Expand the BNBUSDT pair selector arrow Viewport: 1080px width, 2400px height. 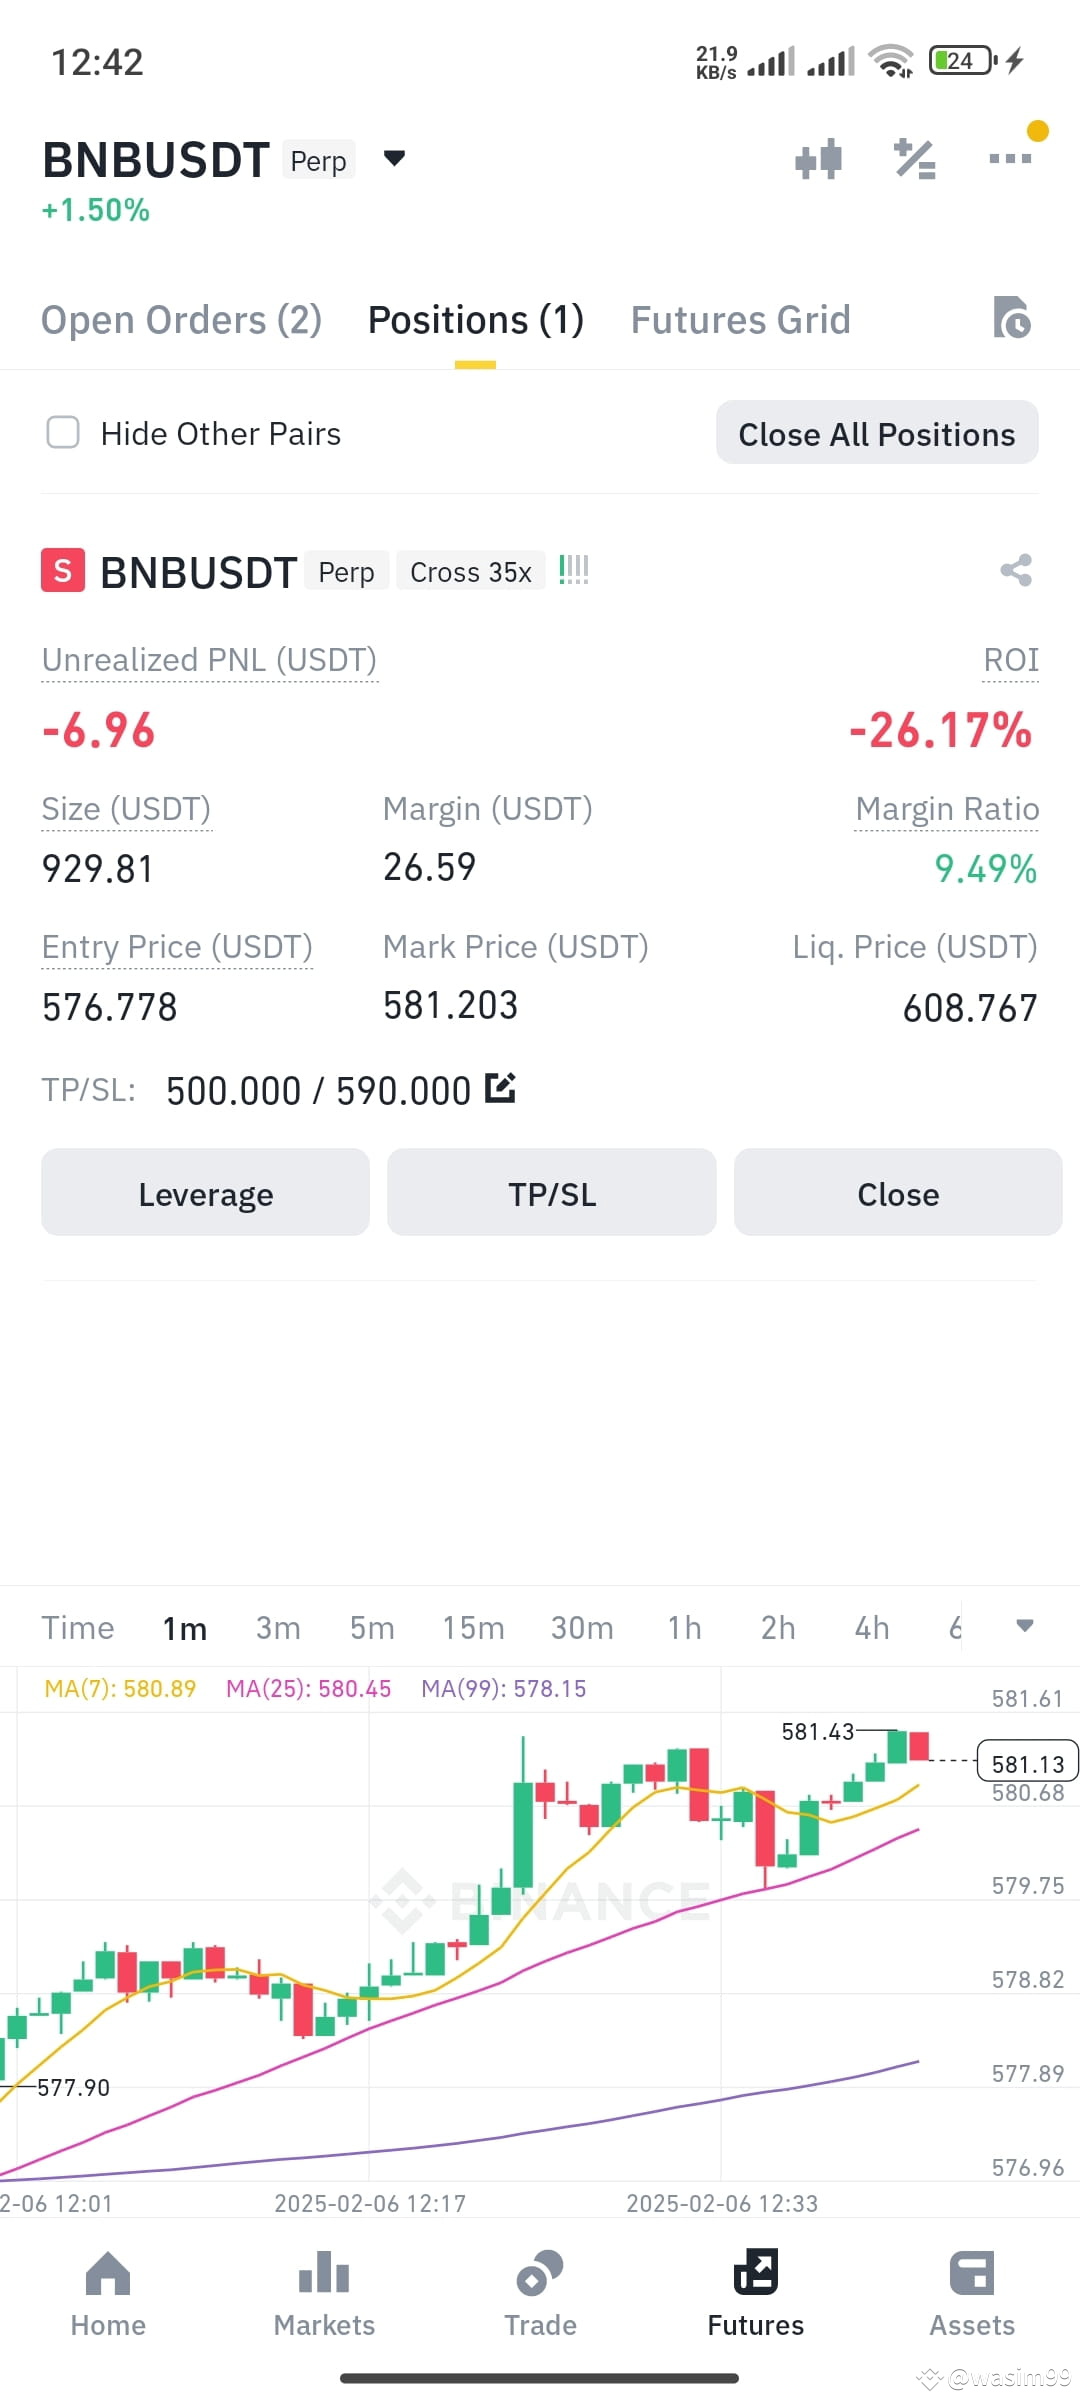(x=395, y=158)
